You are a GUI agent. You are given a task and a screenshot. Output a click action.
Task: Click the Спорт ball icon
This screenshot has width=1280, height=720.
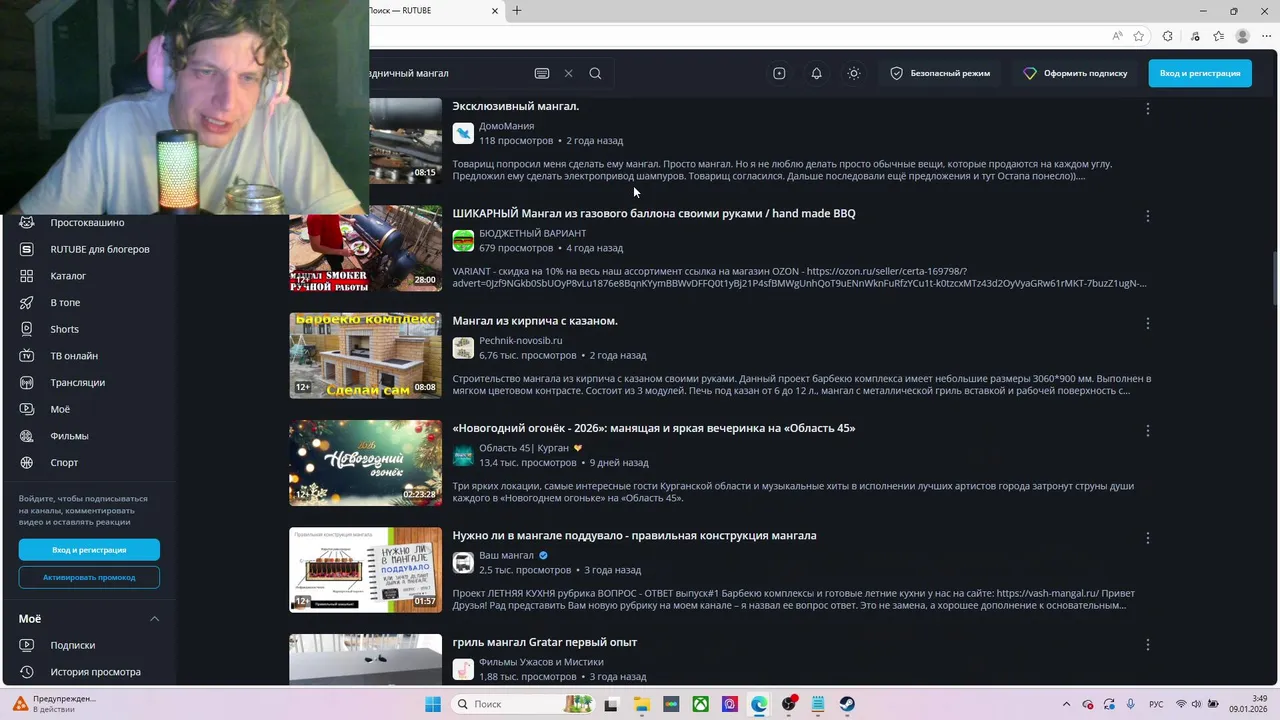pos(27,462)
